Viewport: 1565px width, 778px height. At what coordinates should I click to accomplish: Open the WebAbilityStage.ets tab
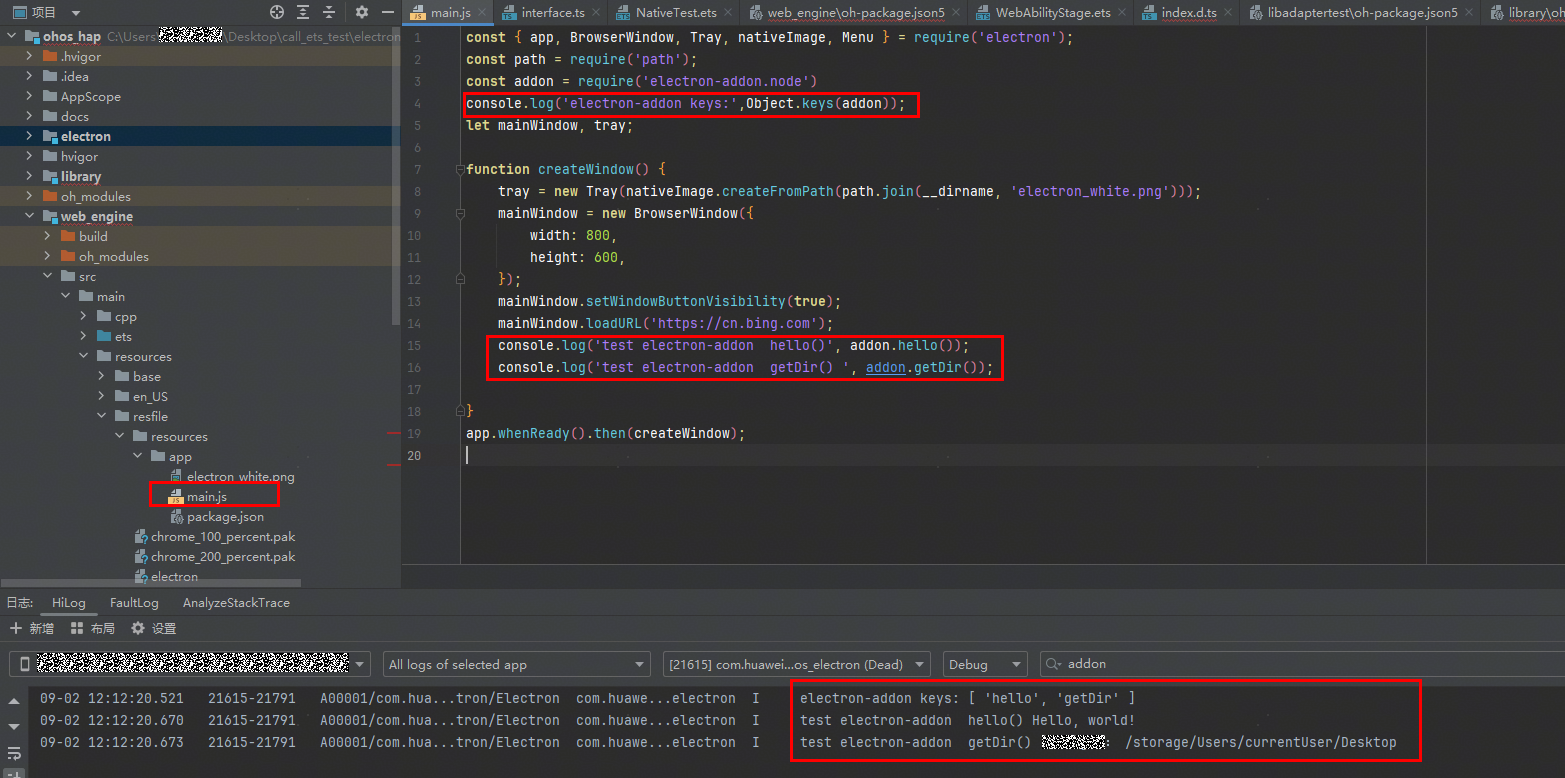tap(1053, 13)
